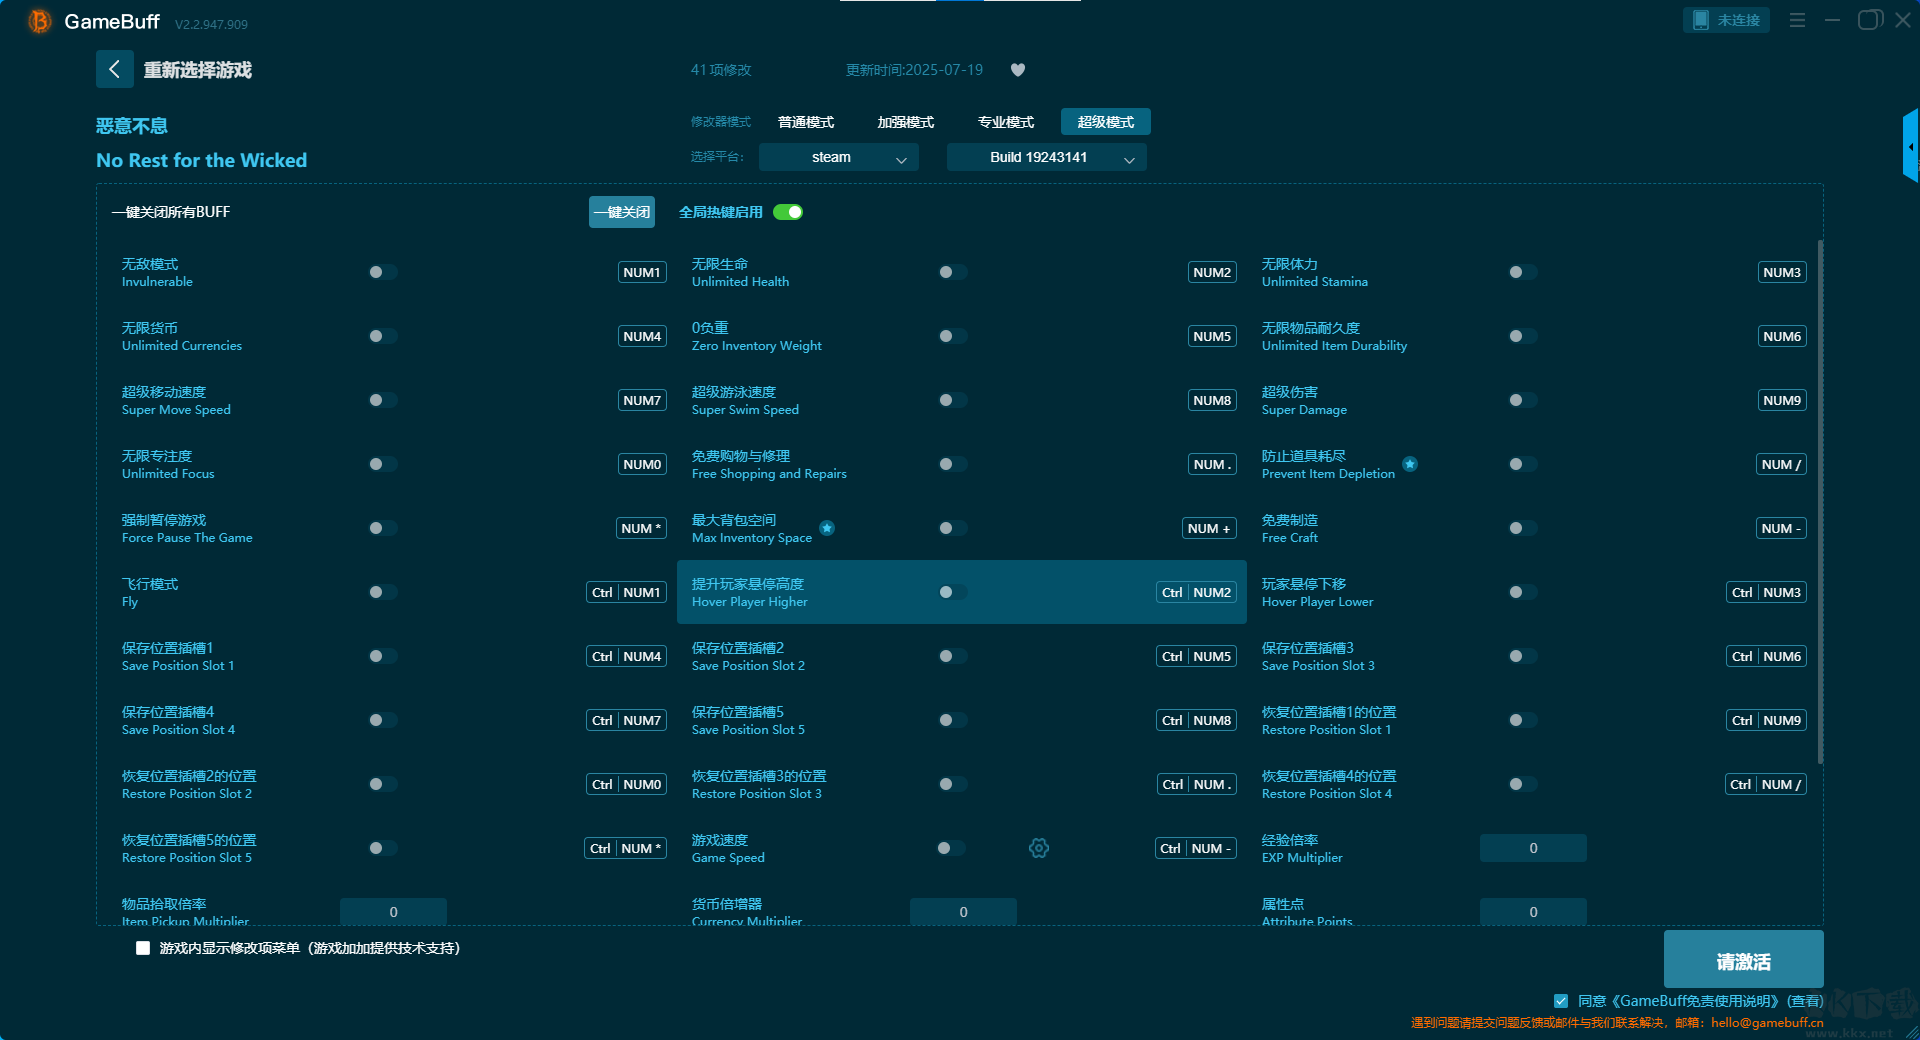The height and width of the screenshot is (1040, 1920).
Task: Click the cheat list vertical scrollbar
Action: (x=1820, y=502)
